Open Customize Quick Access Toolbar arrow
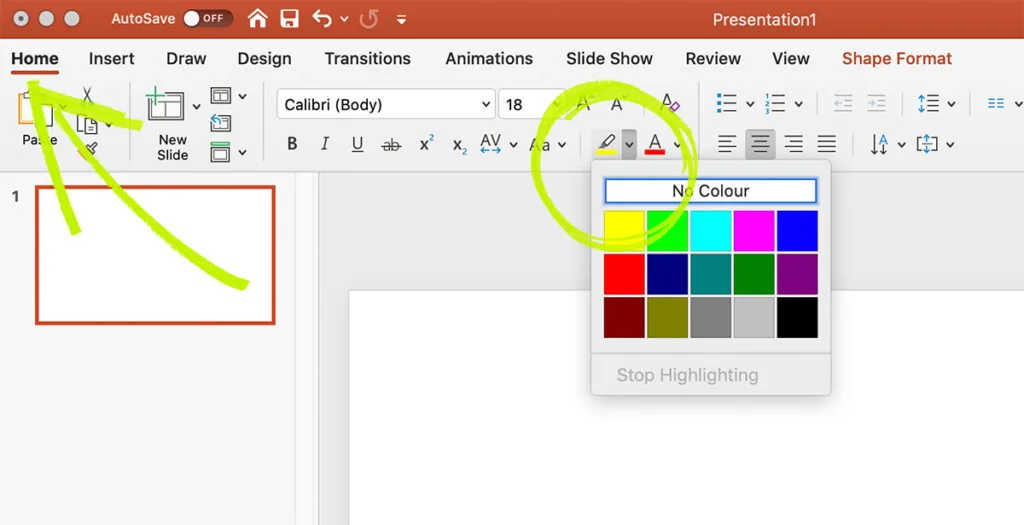1024x525 pixels. click(402, 20)
